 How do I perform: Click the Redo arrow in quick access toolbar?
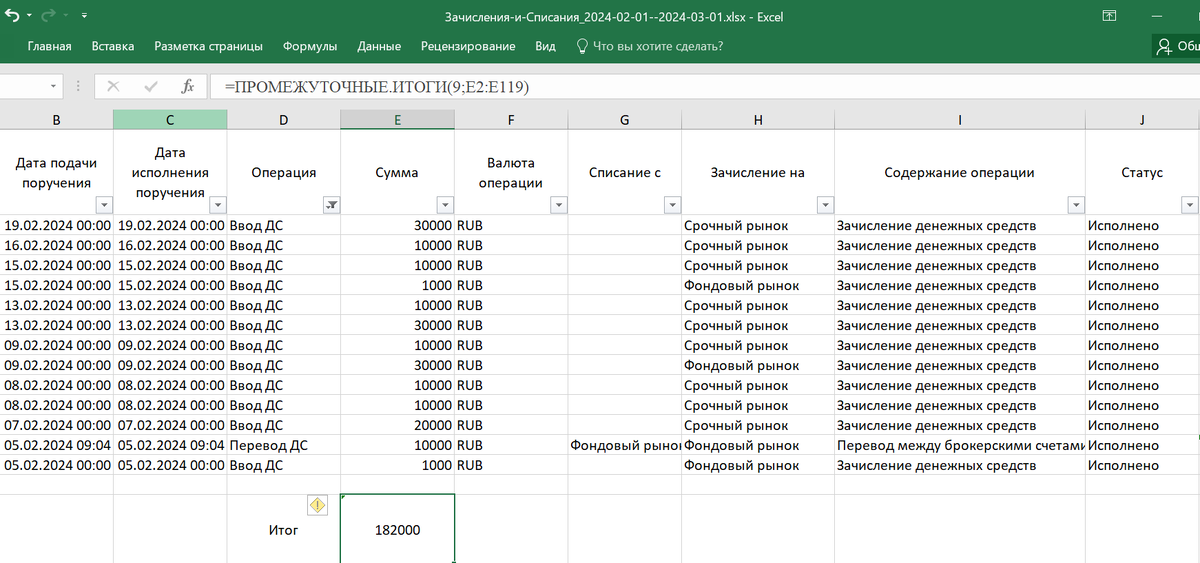[49, 17]
